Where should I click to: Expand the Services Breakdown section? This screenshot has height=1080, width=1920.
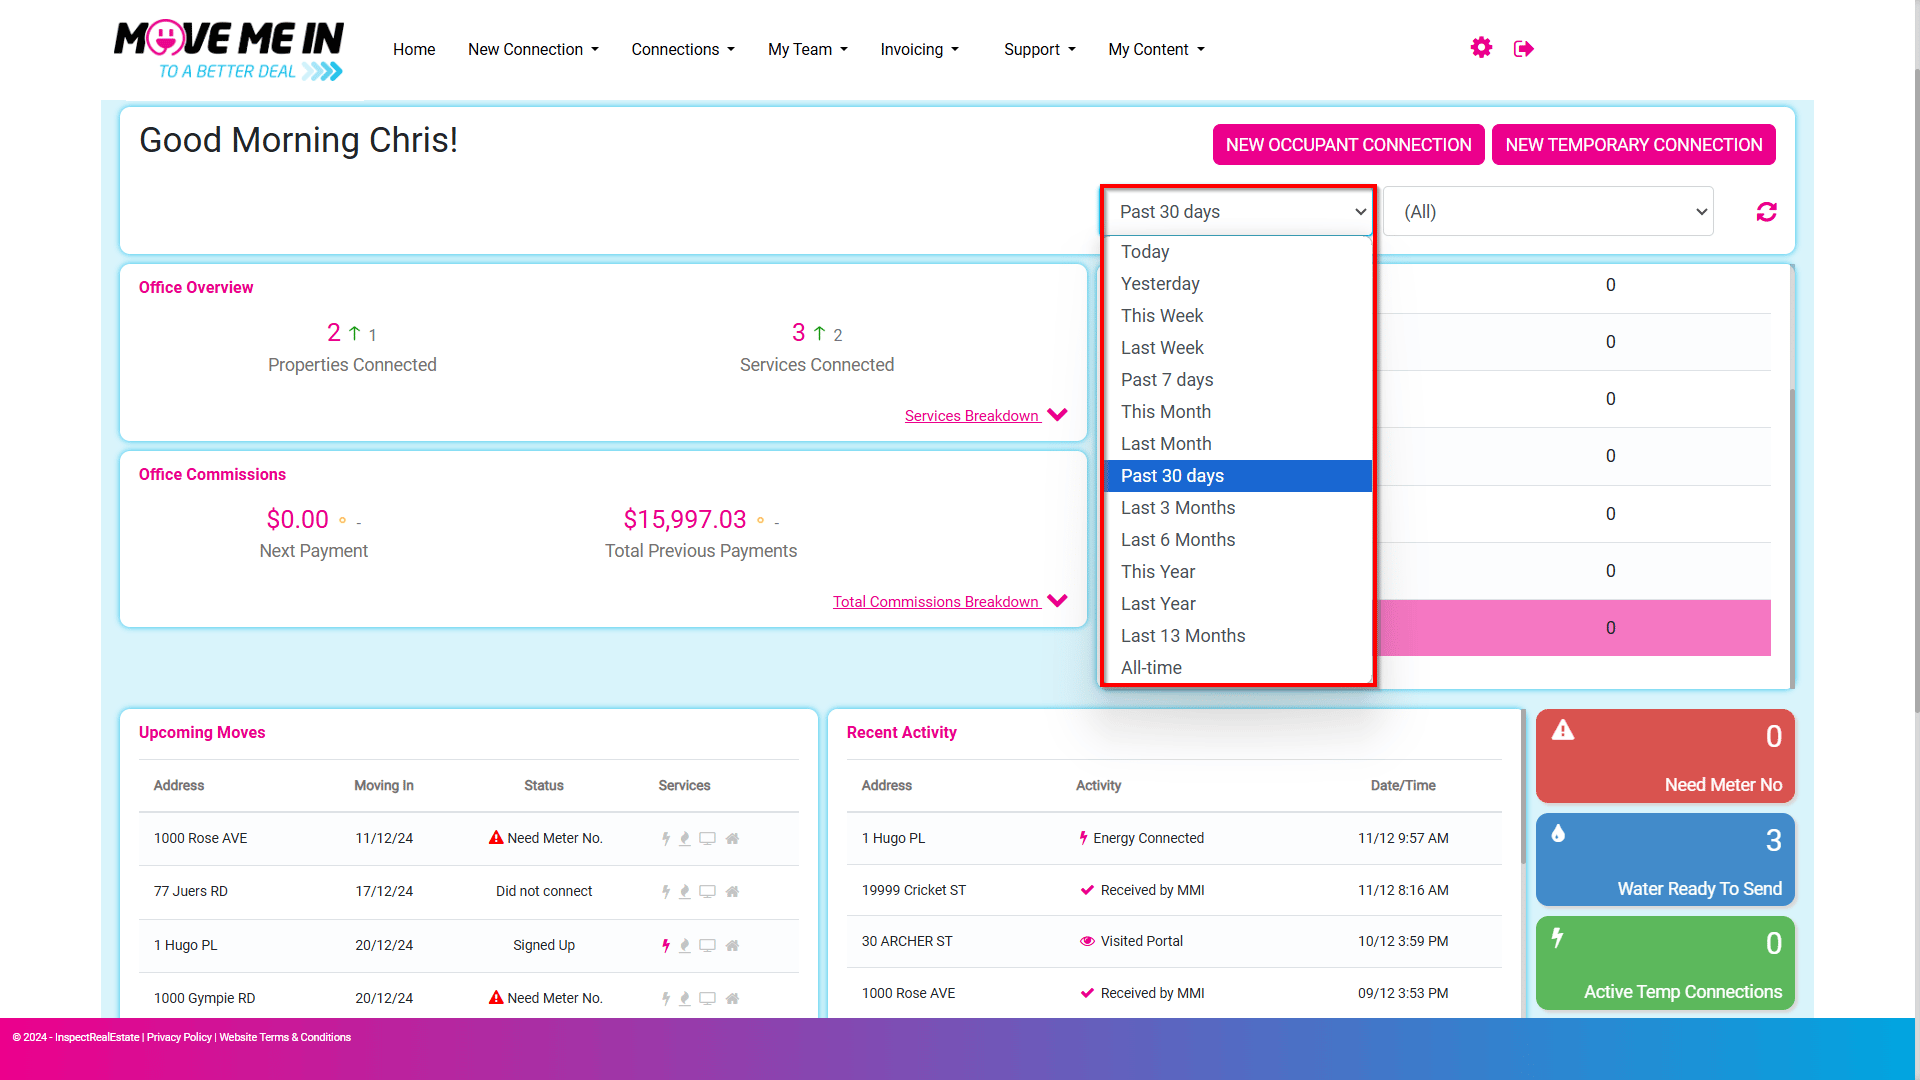[986, 416]
